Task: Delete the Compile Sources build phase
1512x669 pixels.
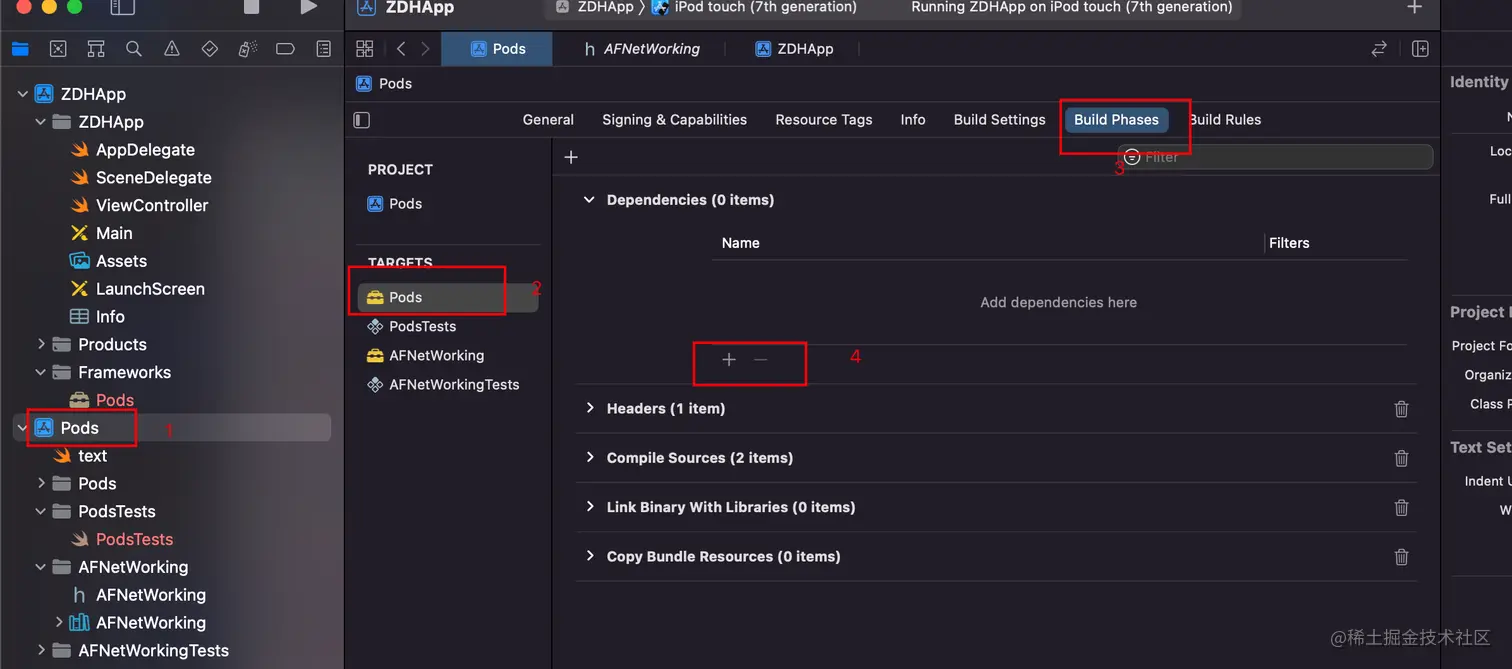Action: 1401,458
